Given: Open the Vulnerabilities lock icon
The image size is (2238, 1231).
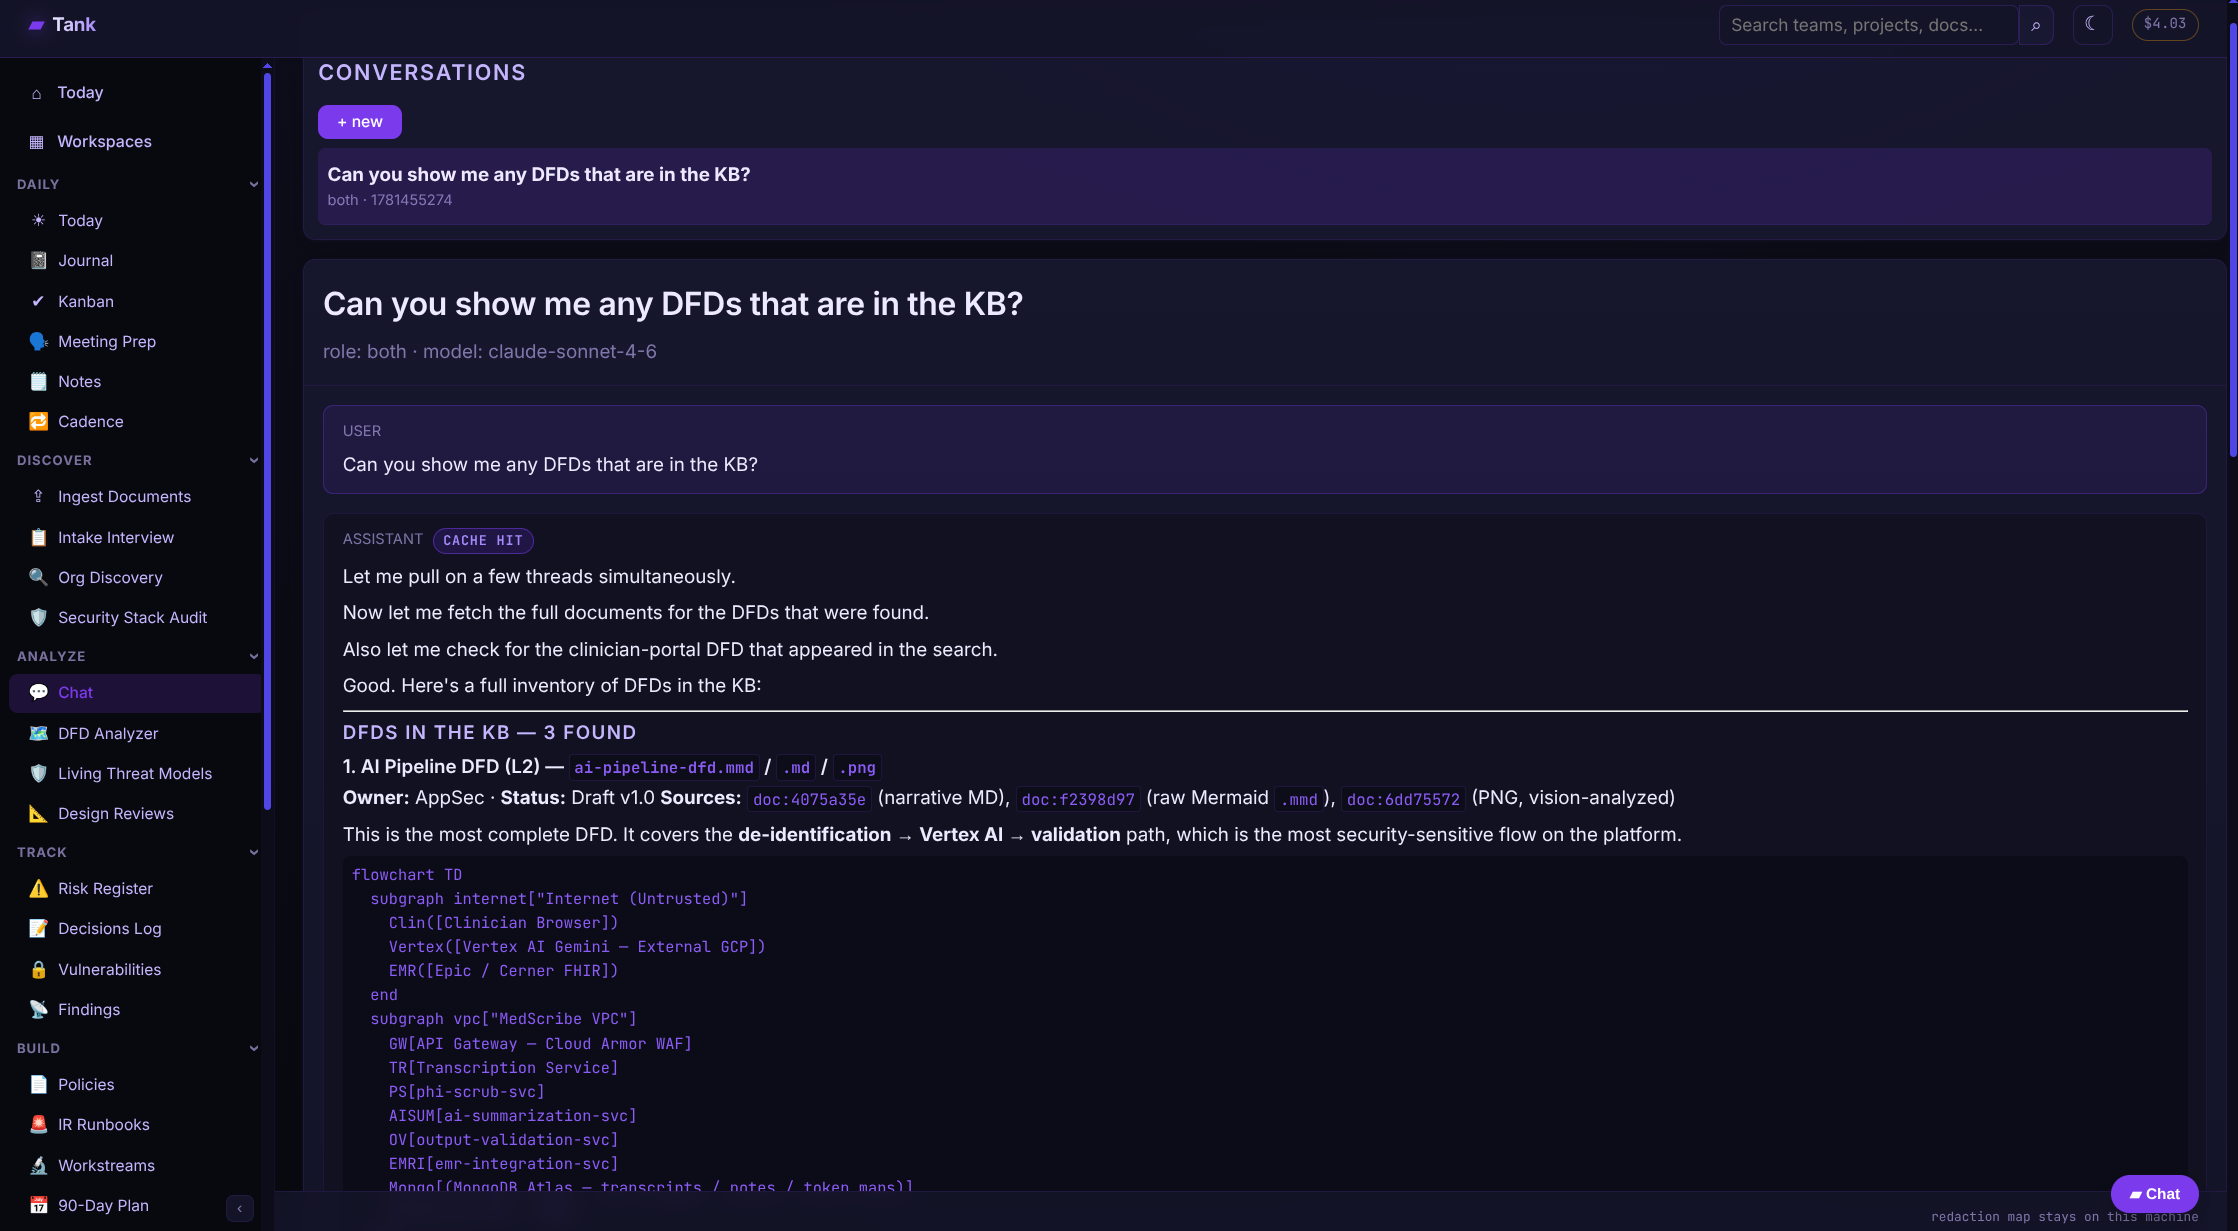Looking at the screenshot, I should (x=38, y=969).
